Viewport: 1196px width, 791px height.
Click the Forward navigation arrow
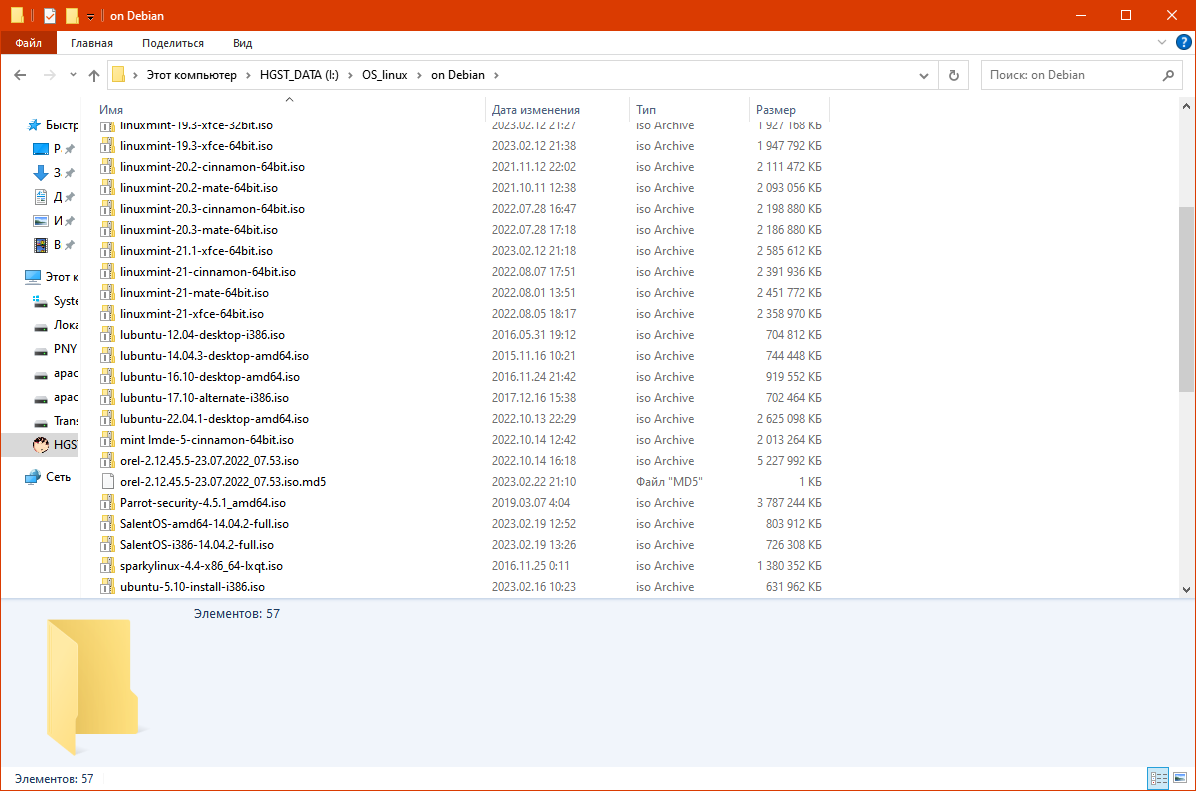tap(50, 75)
